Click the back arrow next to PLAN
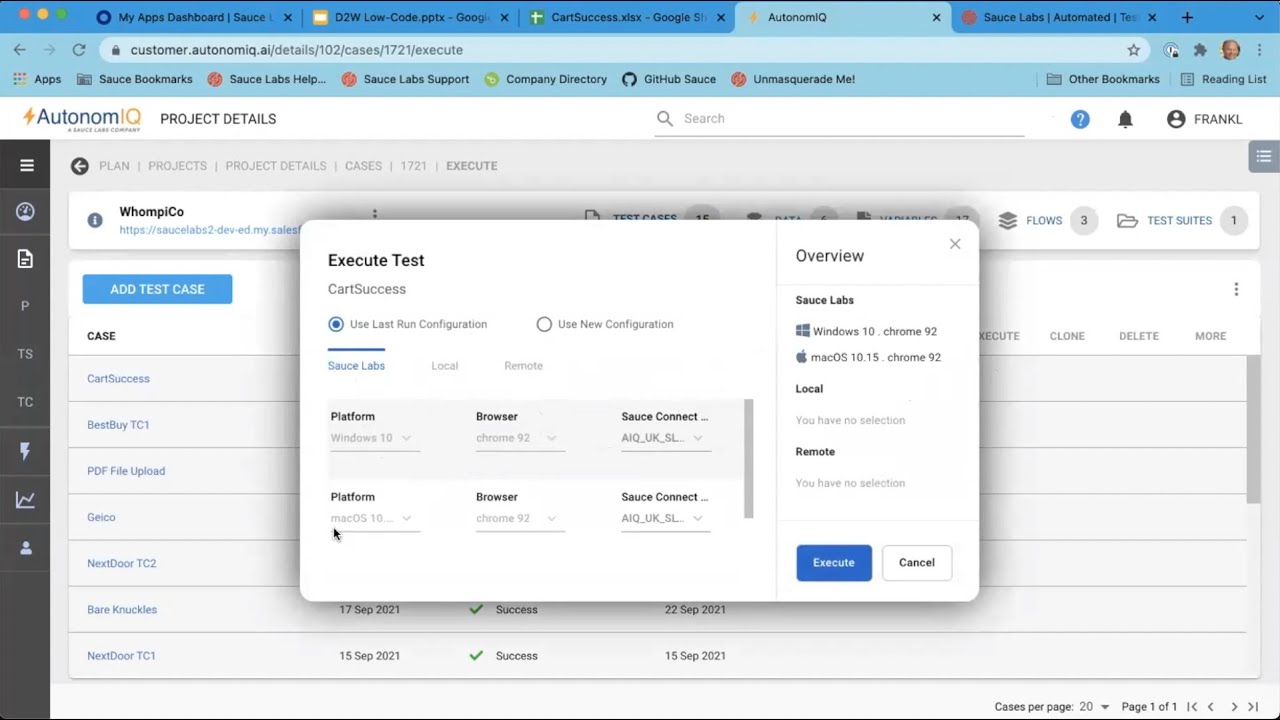 [80, 166]
